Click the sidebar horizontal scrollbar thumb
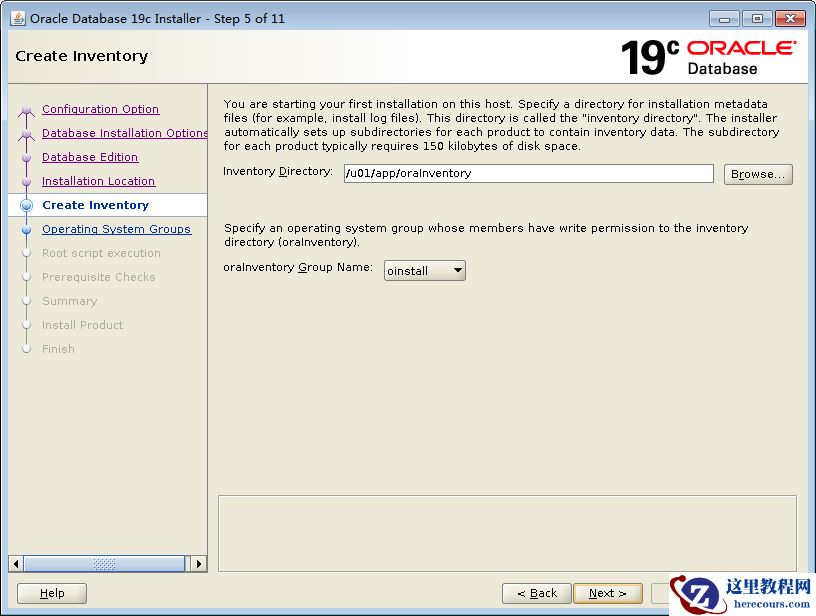The image size is (816, 616). (x=104, y=564)
